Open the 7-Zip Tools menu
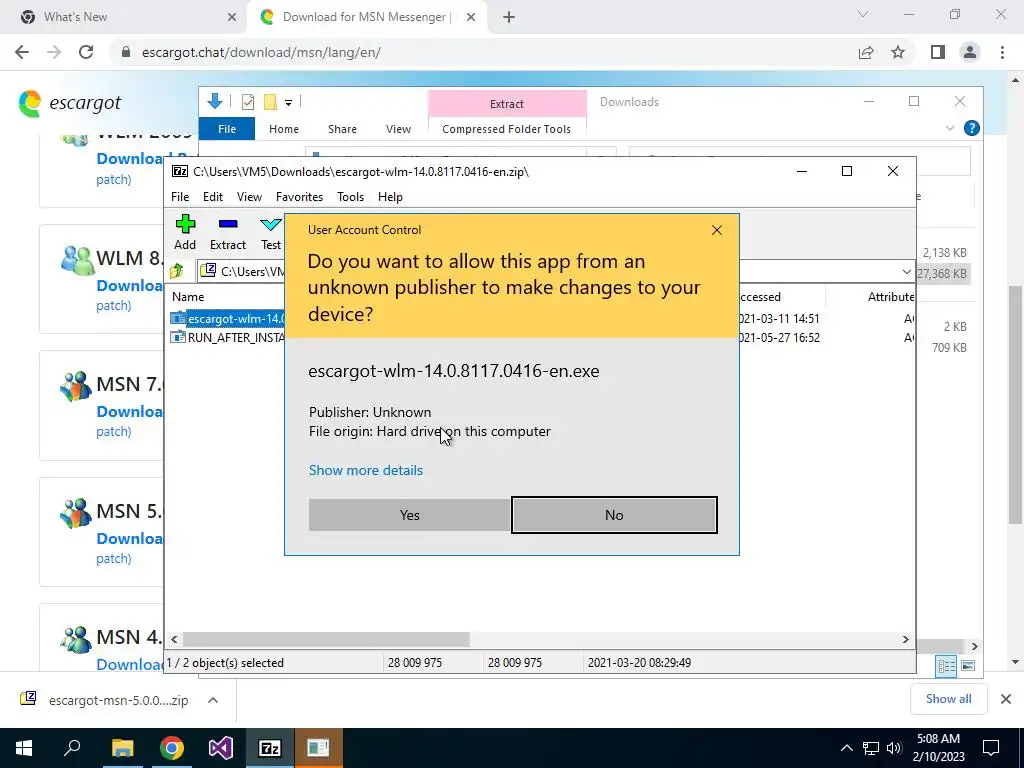 350,197
